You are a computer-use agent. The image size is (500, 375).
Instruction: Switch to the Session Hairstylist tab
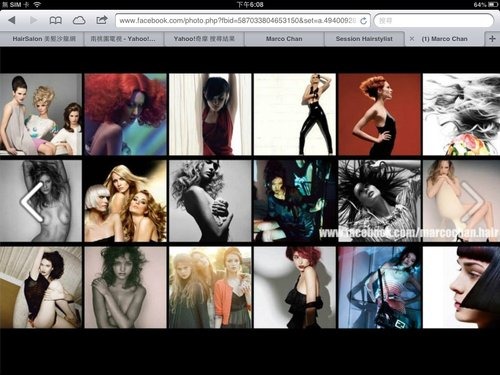(364, 39)
